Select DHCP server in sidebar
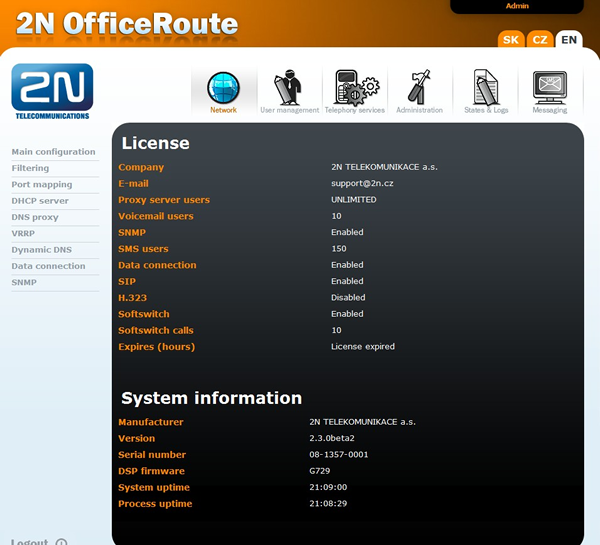 tap(40, 201)
